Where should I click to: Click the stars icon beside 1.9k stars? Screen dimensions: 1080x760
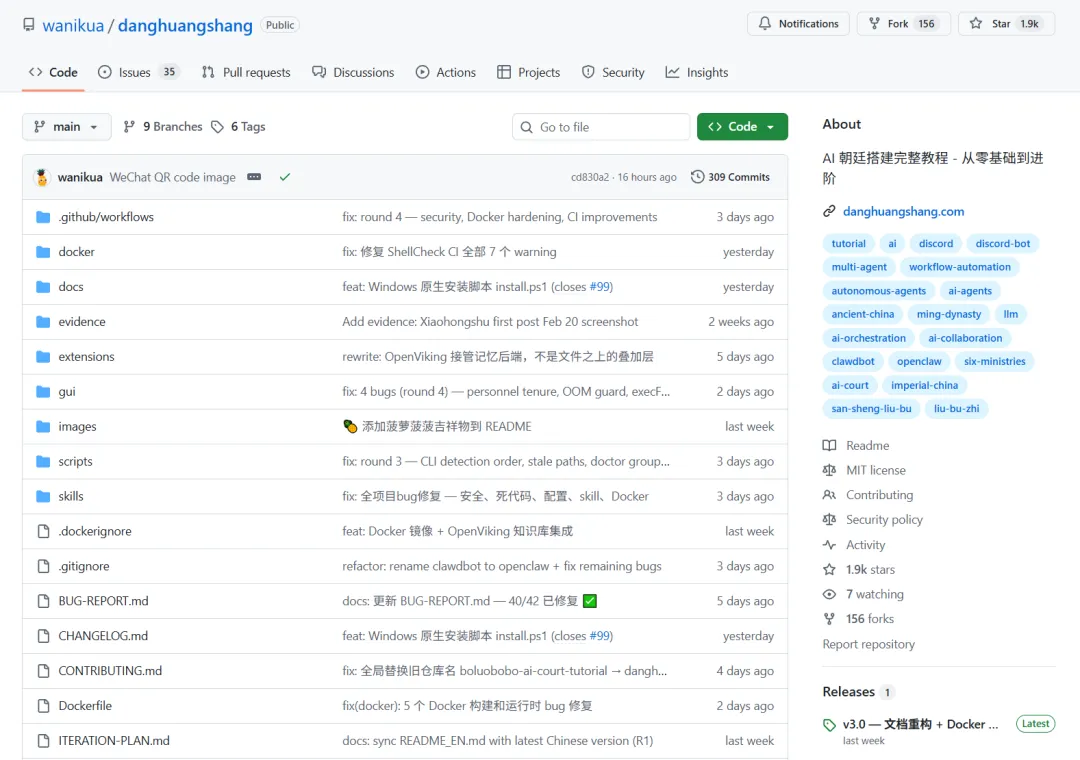click(829, 570)
